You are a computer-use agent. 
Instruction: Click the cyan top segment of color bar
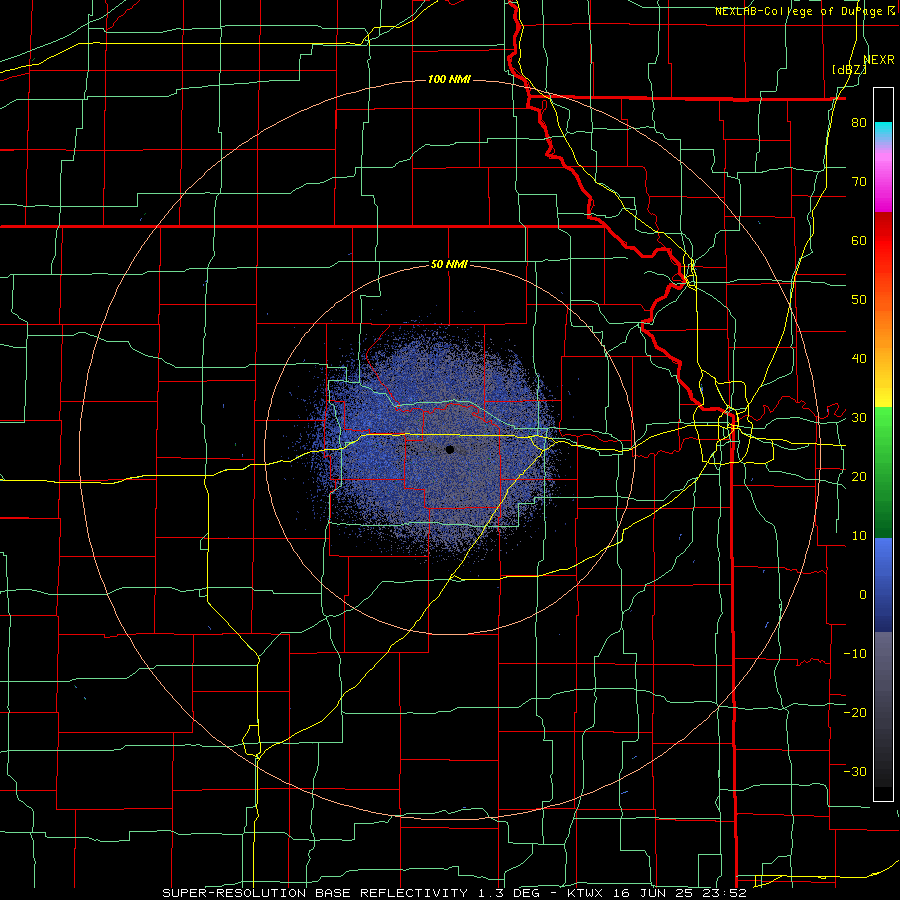point(883,129)
